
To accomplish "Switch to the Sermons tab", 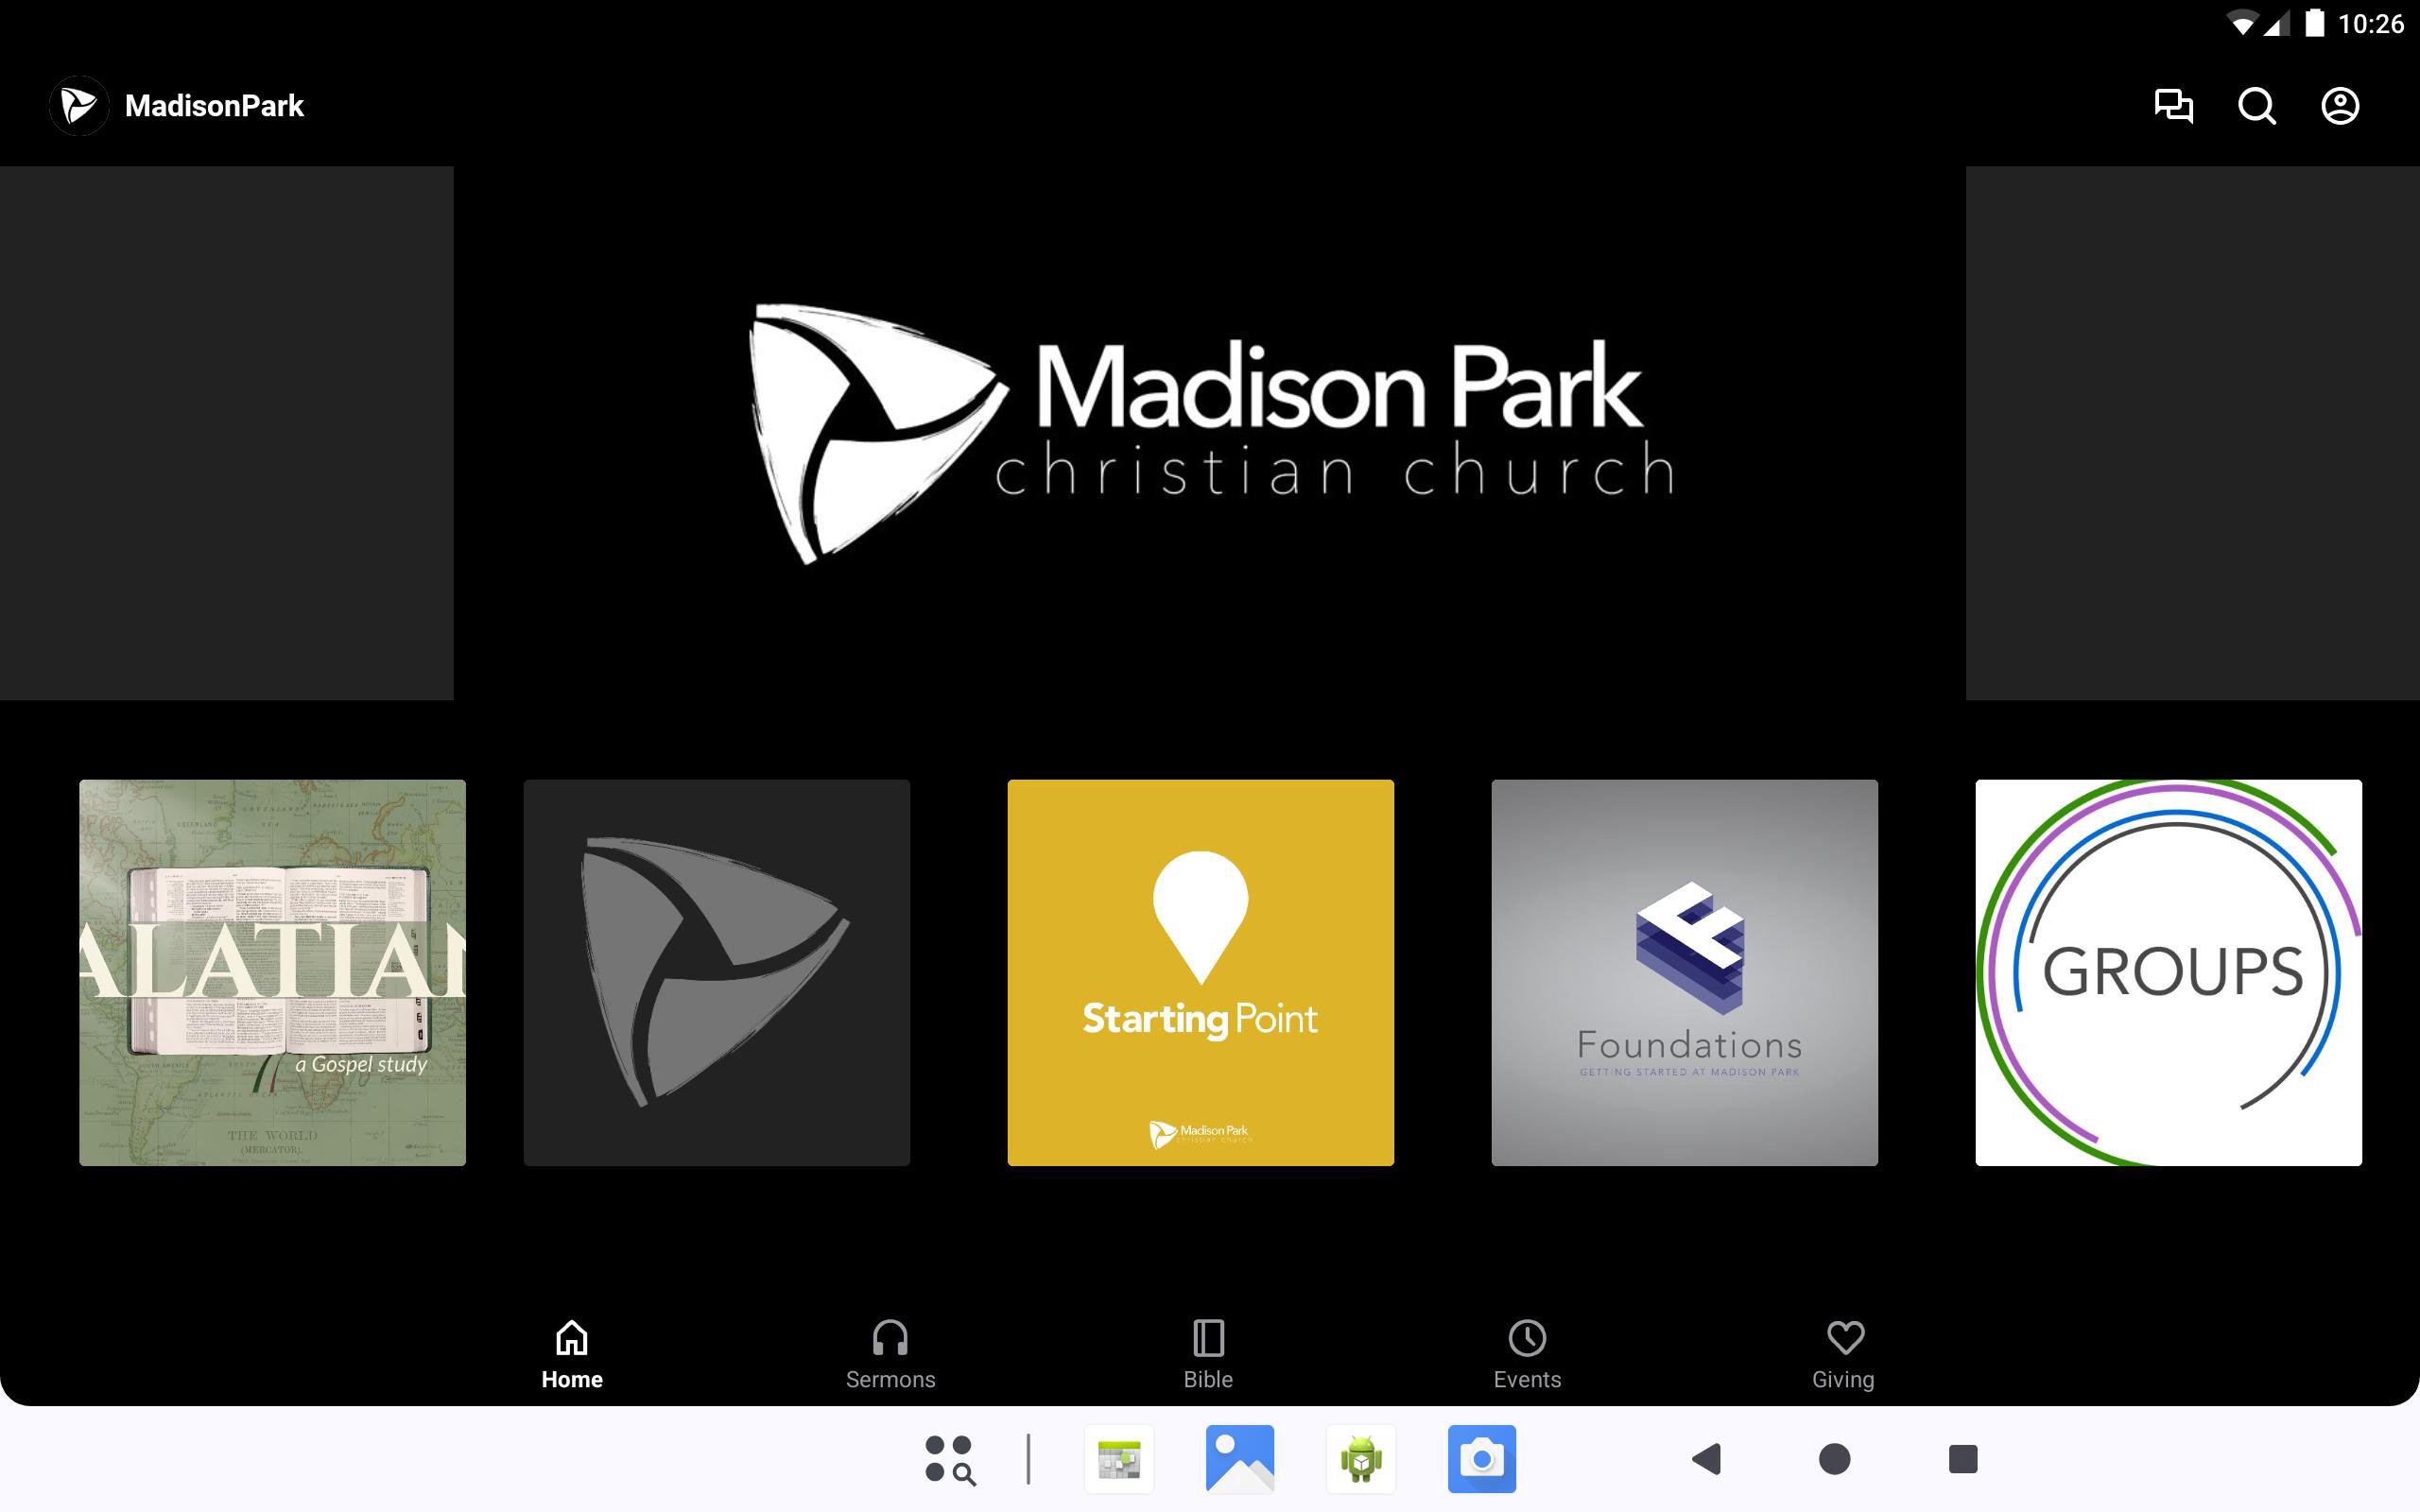I will click(x=890, y=1354).
